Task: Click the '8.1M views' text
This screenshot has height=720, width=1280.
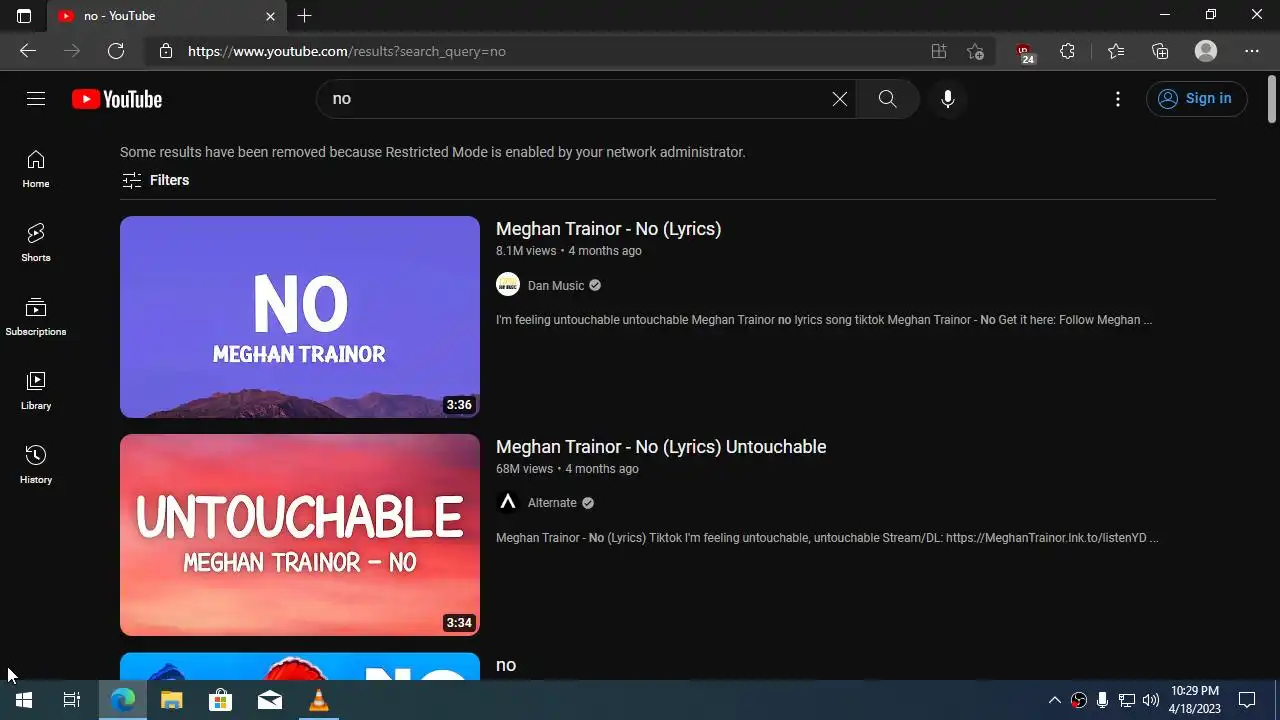Action: point(526,251)
